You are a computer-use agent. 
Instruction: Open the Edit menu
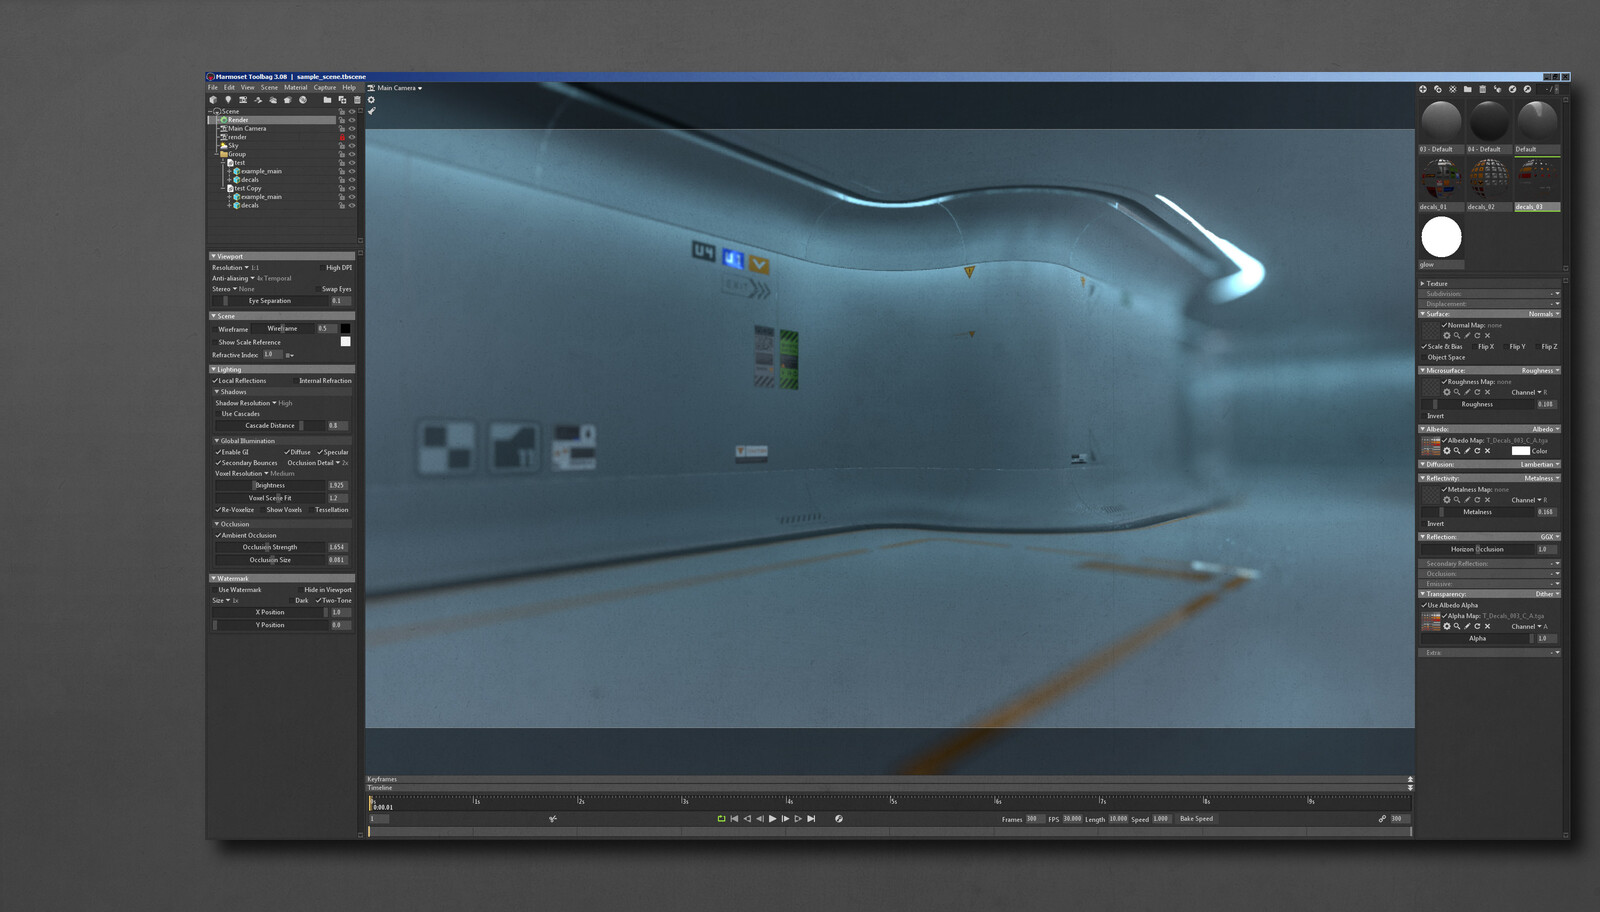(x=229, y=87)
